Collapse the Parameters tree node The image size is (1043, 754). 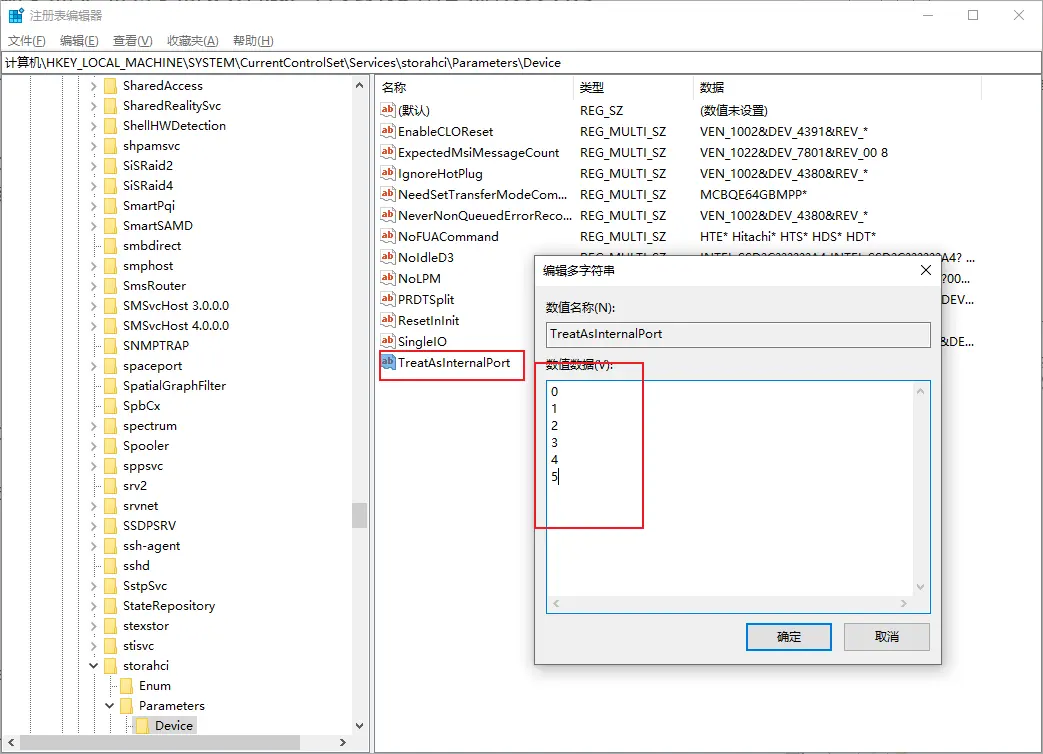110,705
